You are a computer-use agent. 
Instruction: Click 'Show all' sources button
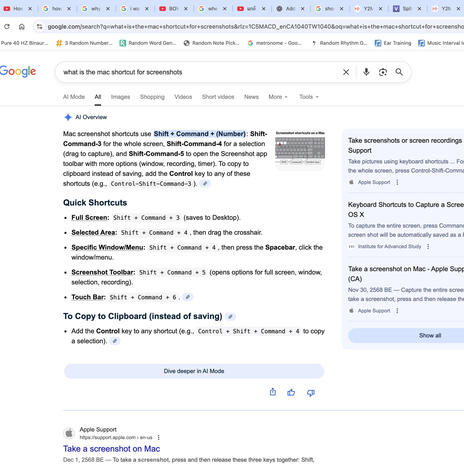click(406, 335)
